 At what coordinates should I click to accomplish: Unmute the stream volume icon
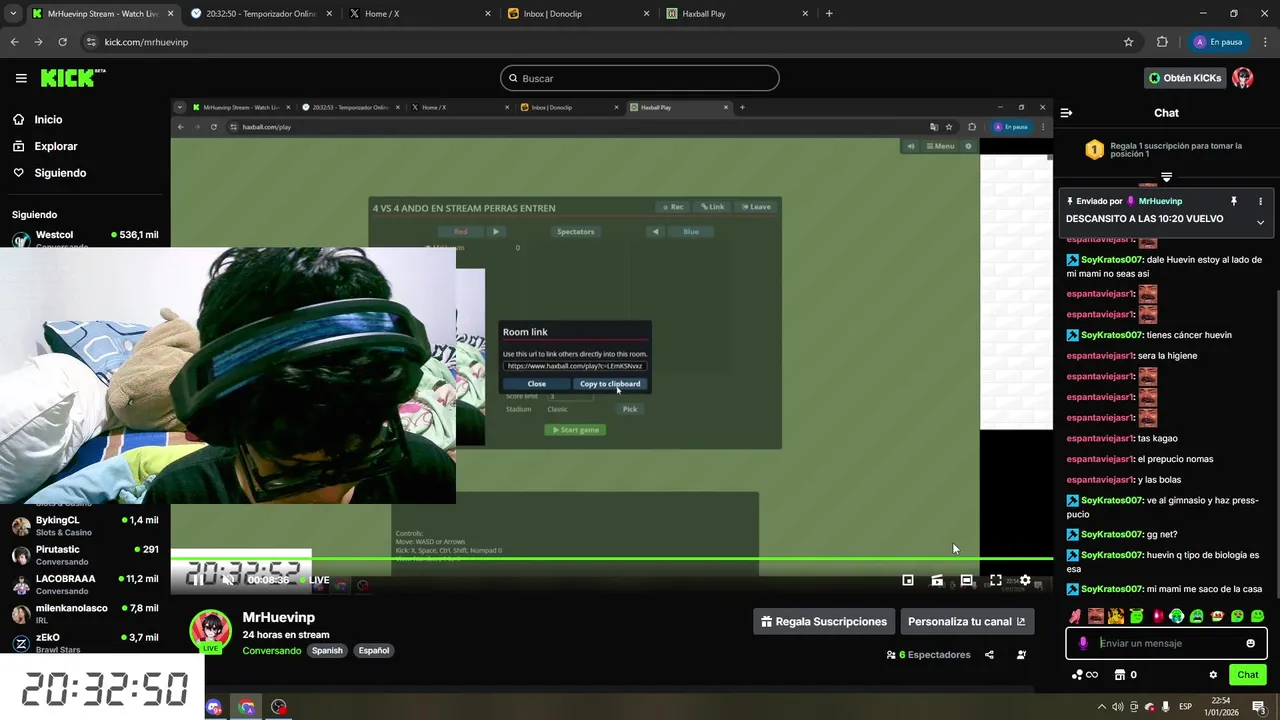(228, 580)
